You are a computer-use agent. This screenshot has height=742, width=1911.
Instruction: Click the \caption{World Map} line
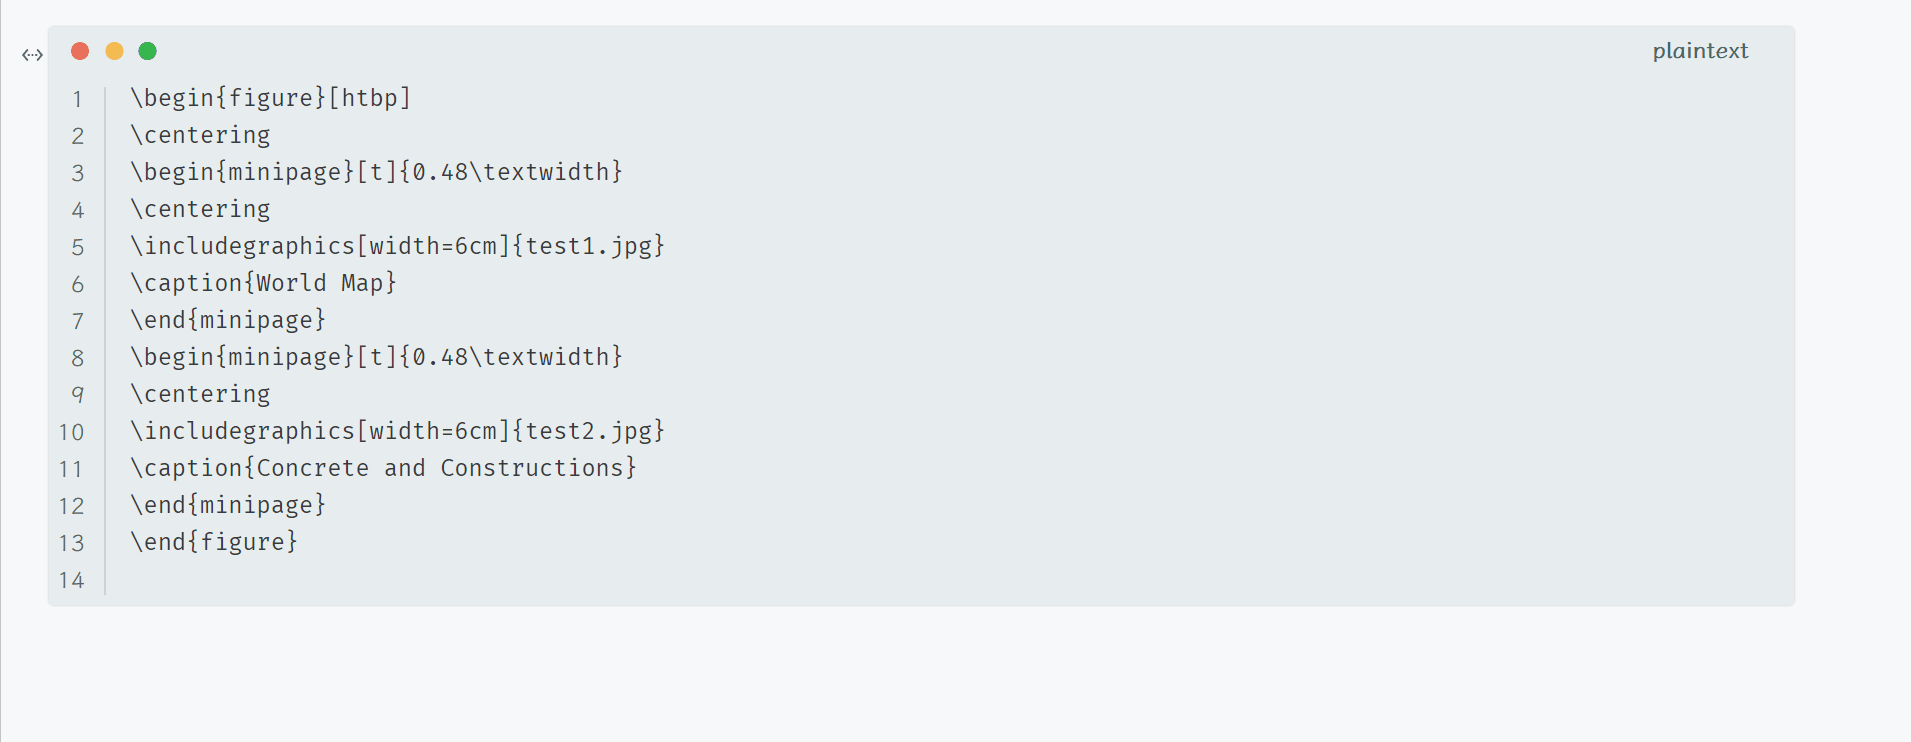coord(263,283)
